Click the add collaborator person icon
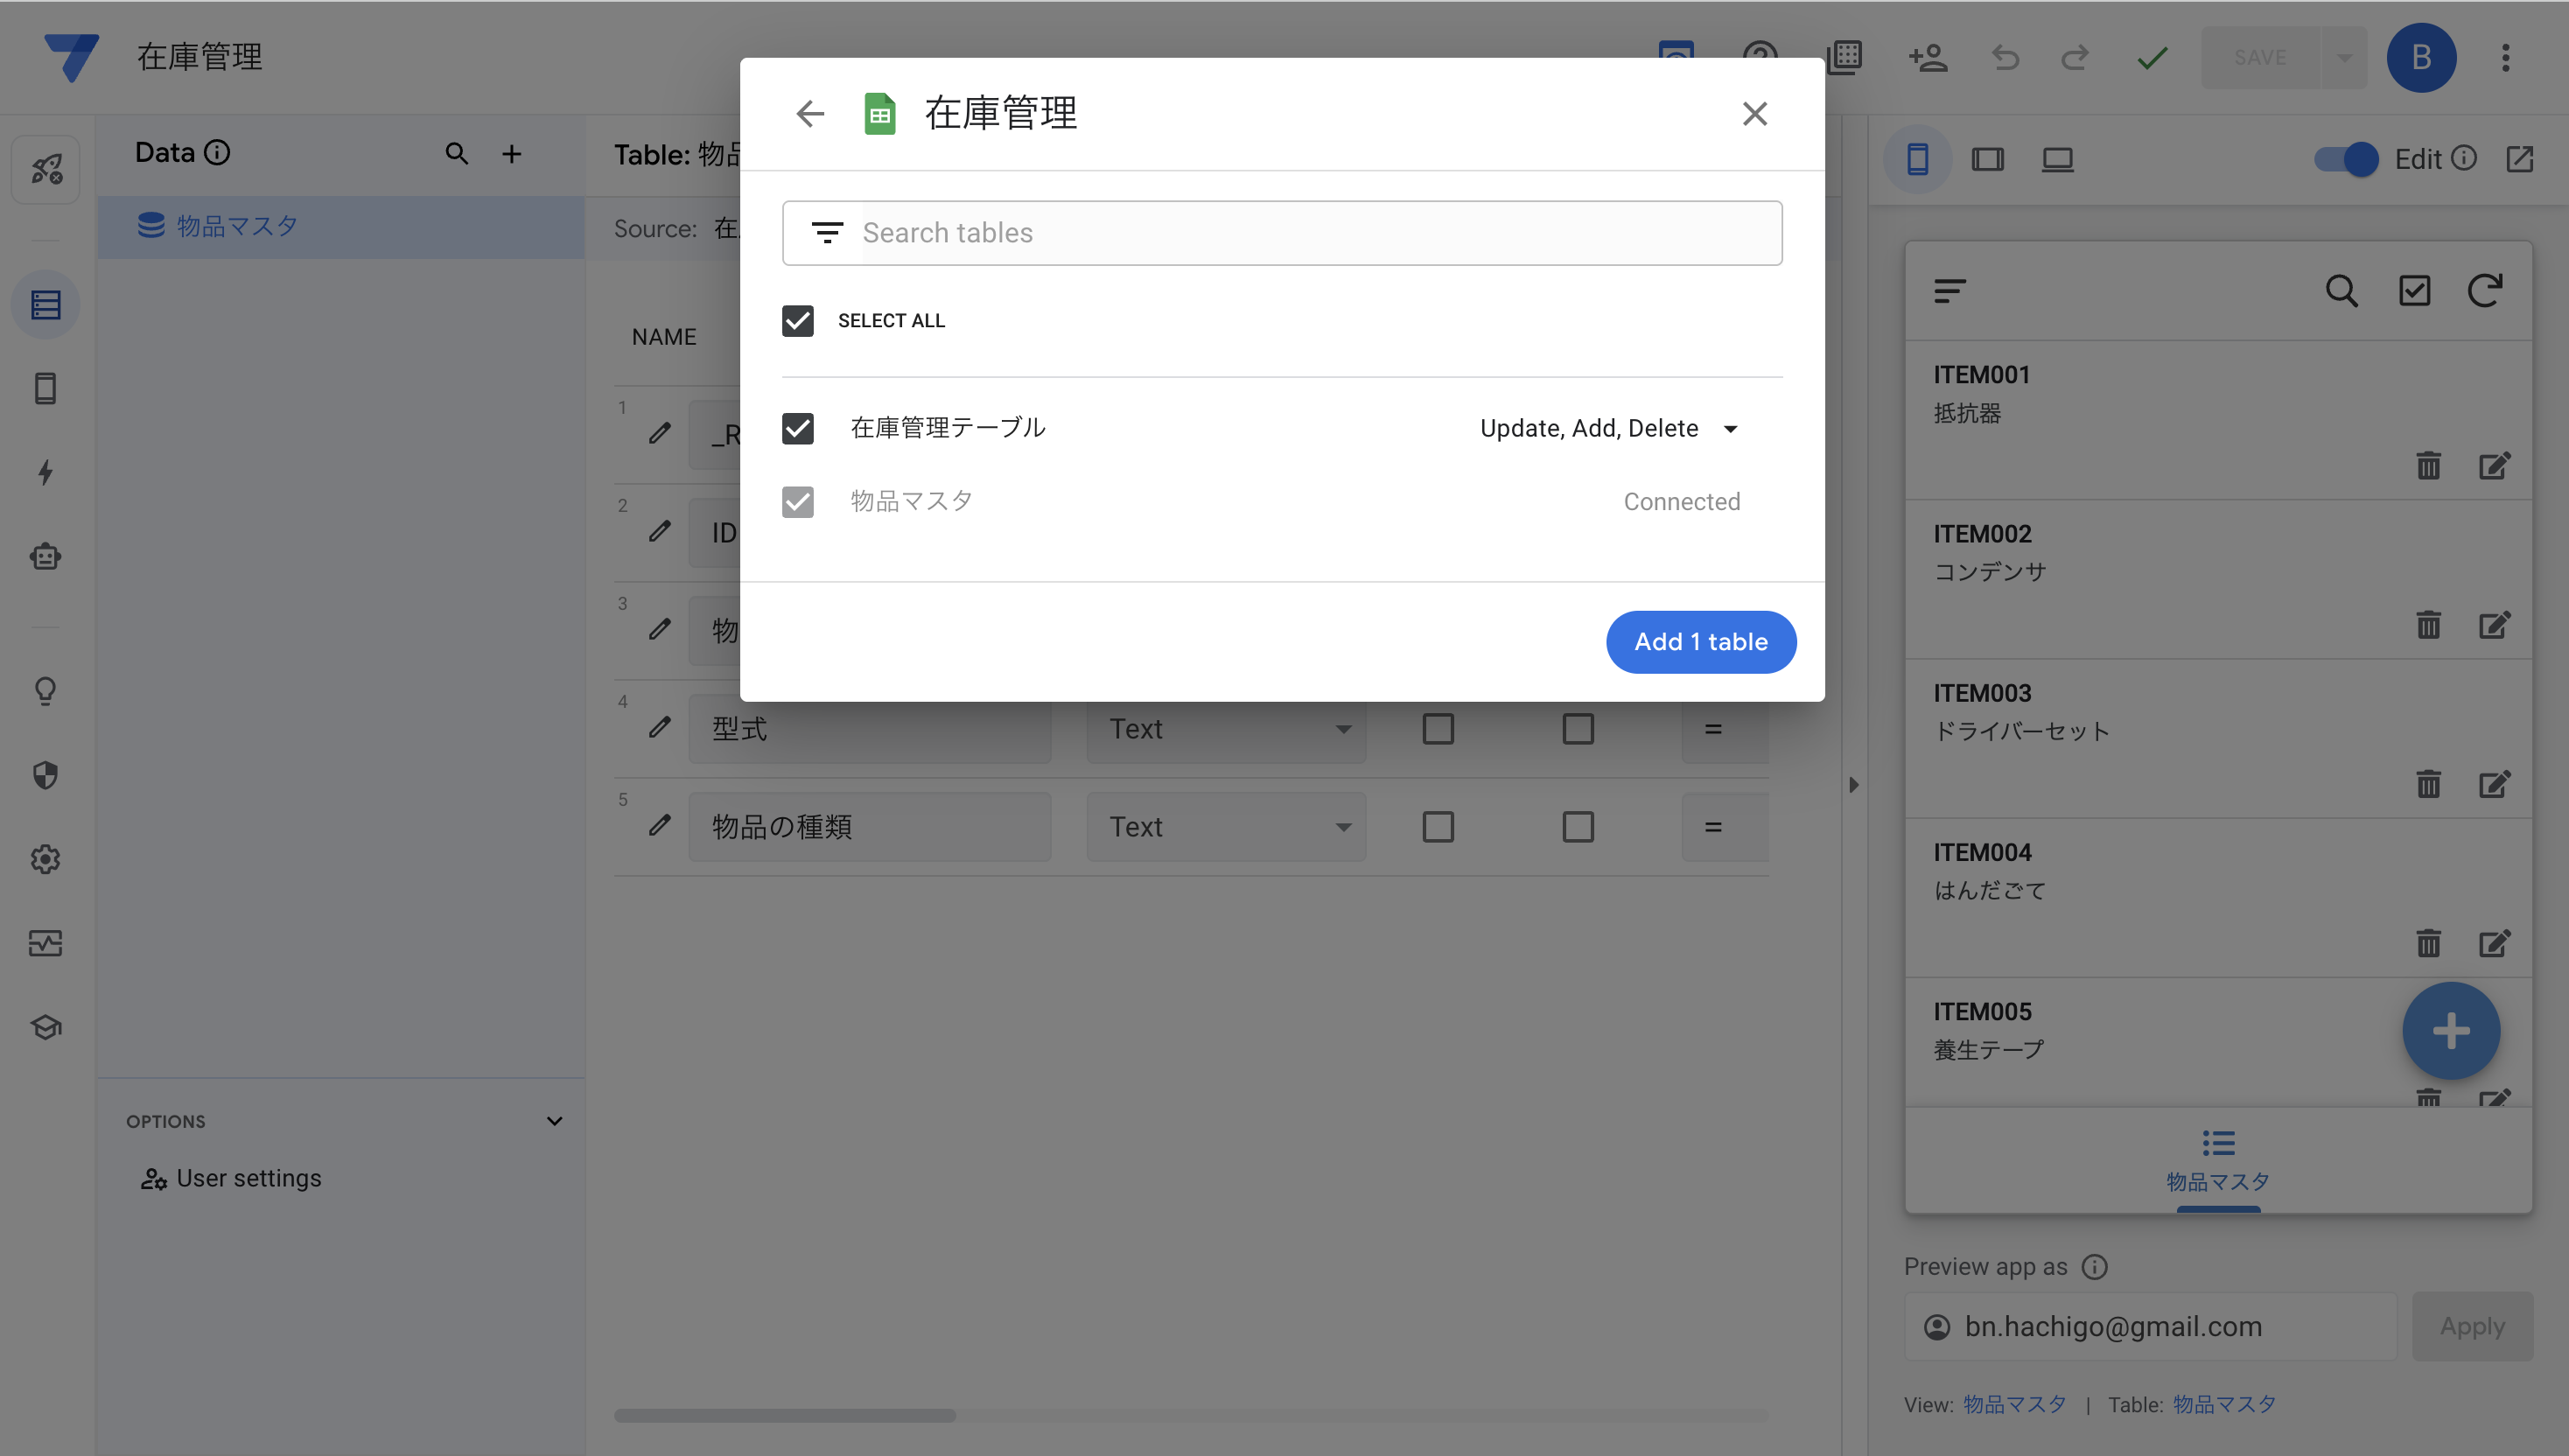This screenshot has height=1456, width=2569. [x=1927, y=57]
